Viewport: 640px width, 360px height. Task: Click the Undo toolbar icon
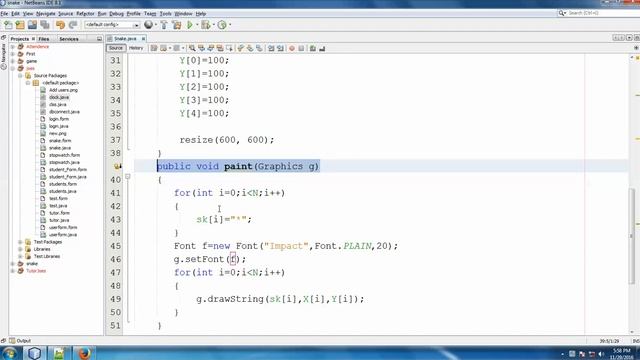pyautogui.click(x=60, y=25)
